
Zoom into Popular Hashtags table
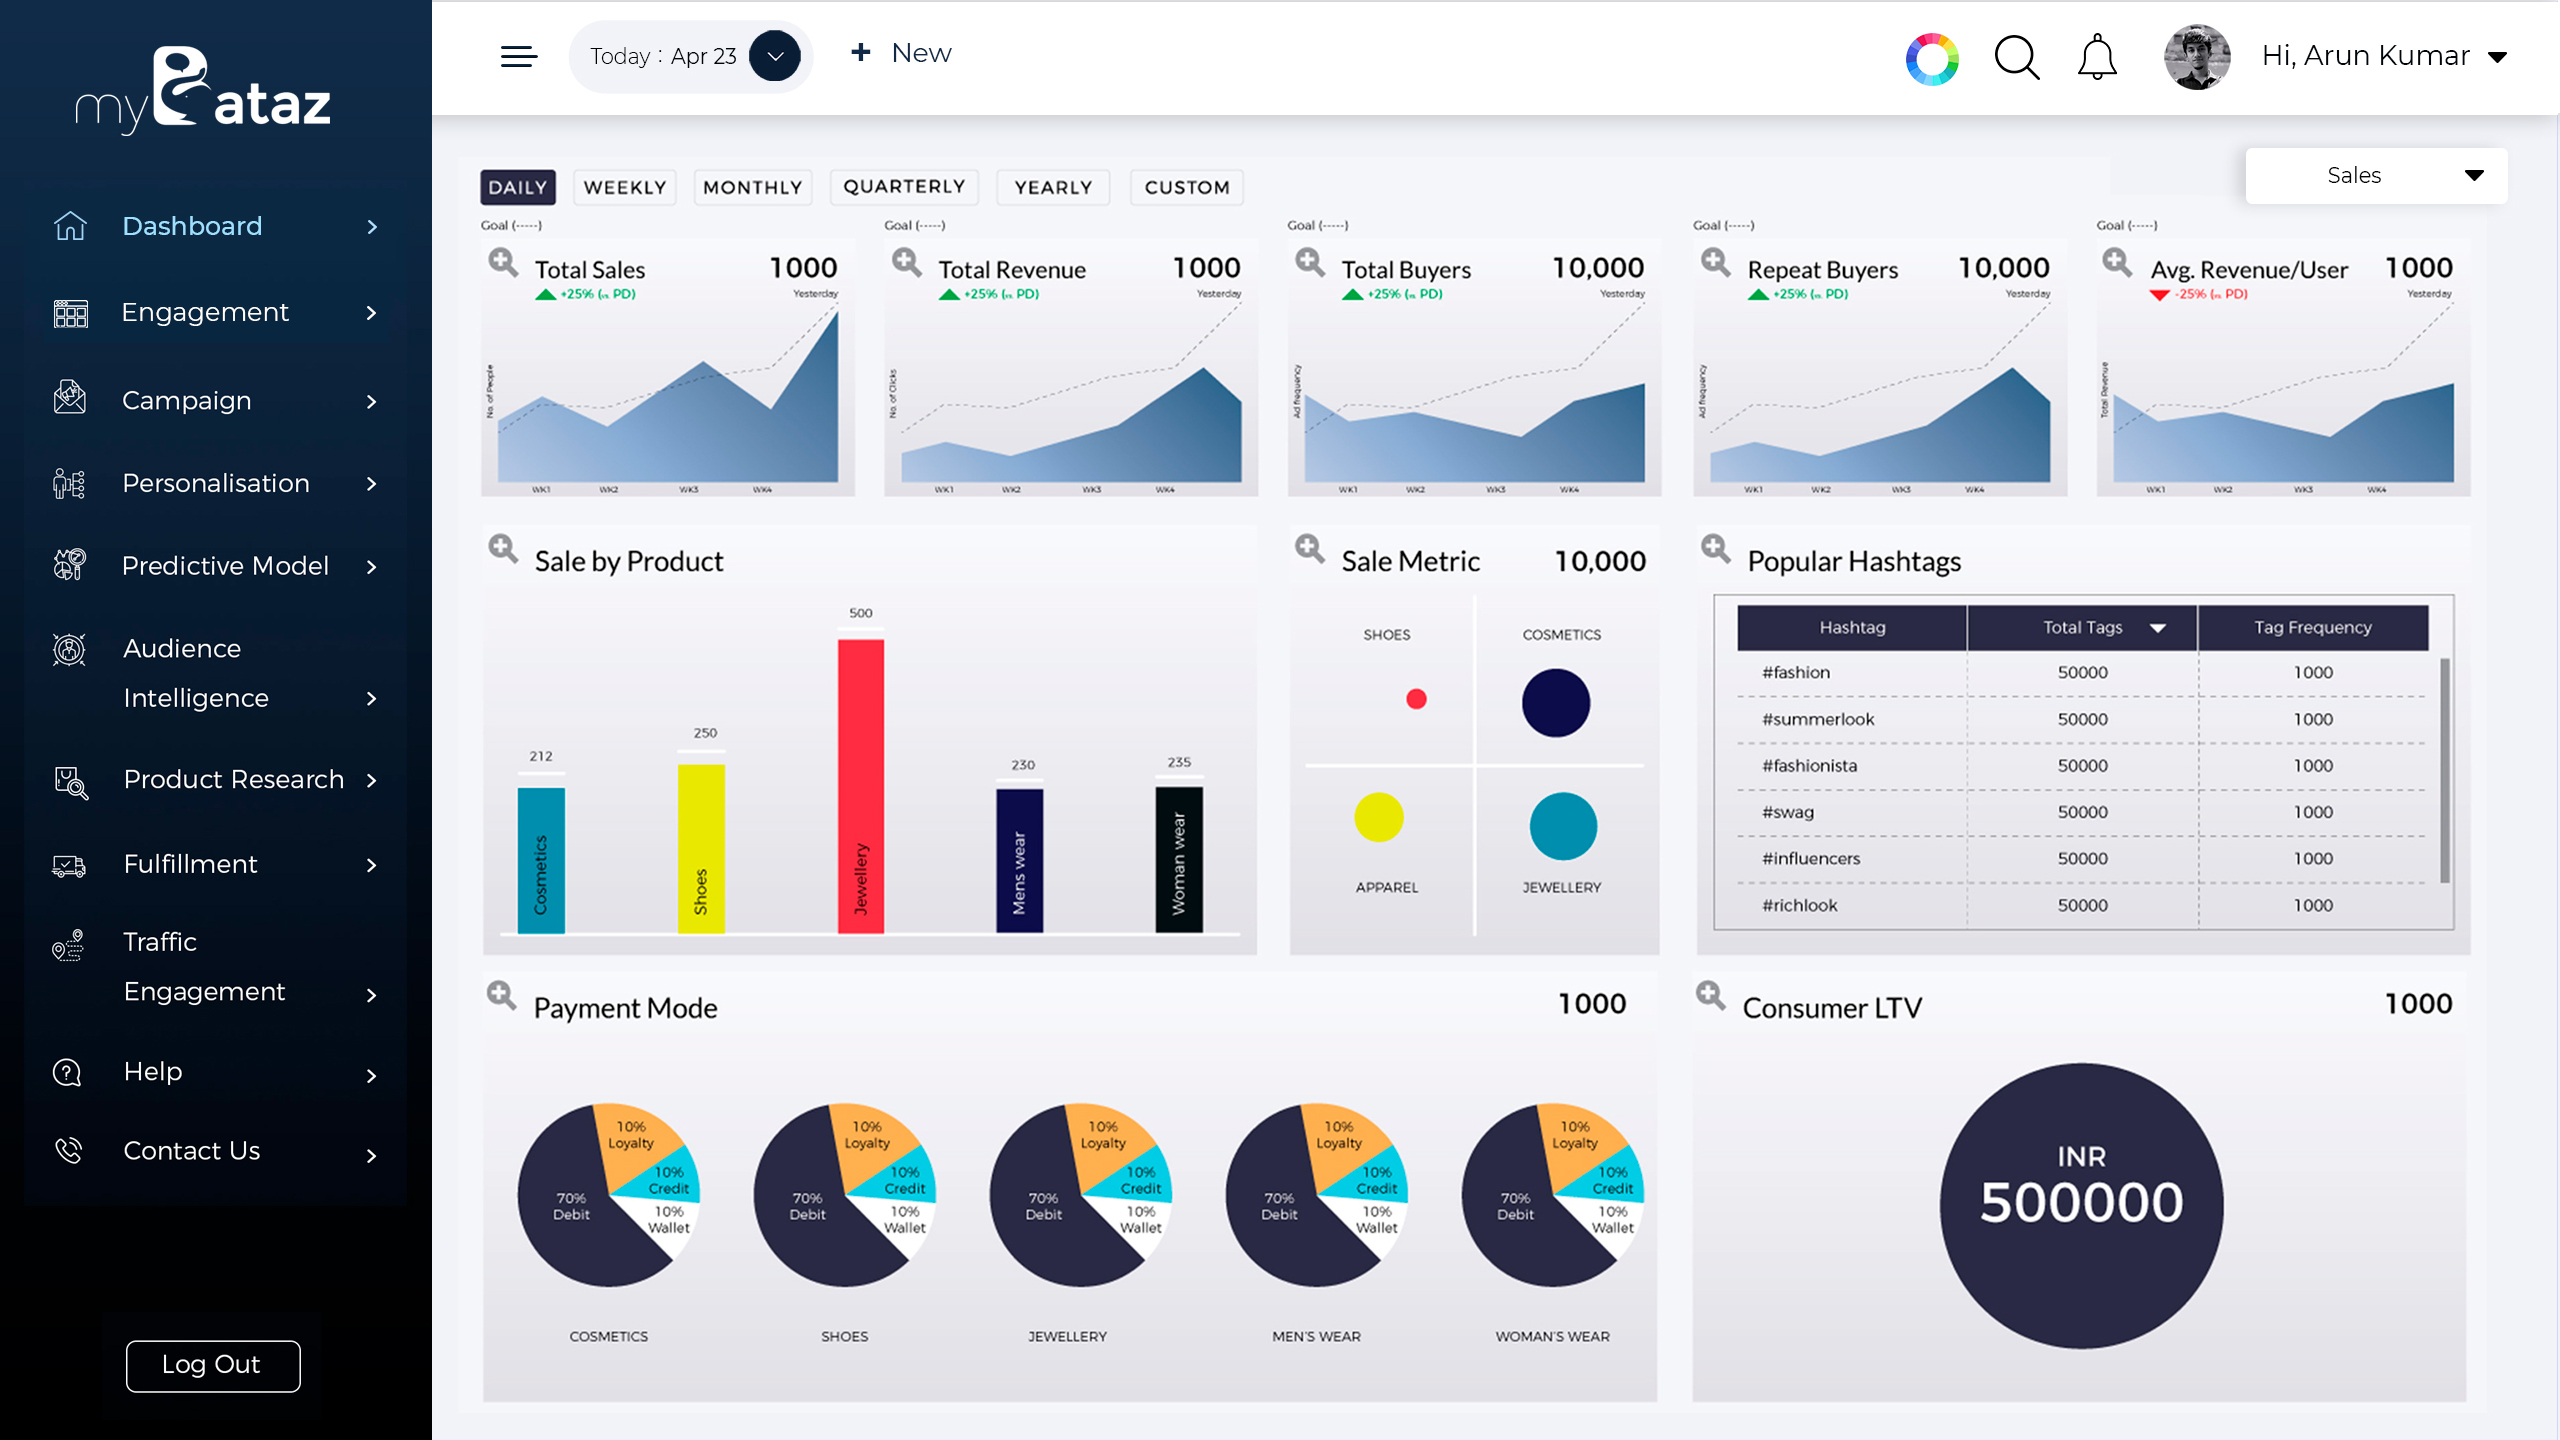[1716, 549]
